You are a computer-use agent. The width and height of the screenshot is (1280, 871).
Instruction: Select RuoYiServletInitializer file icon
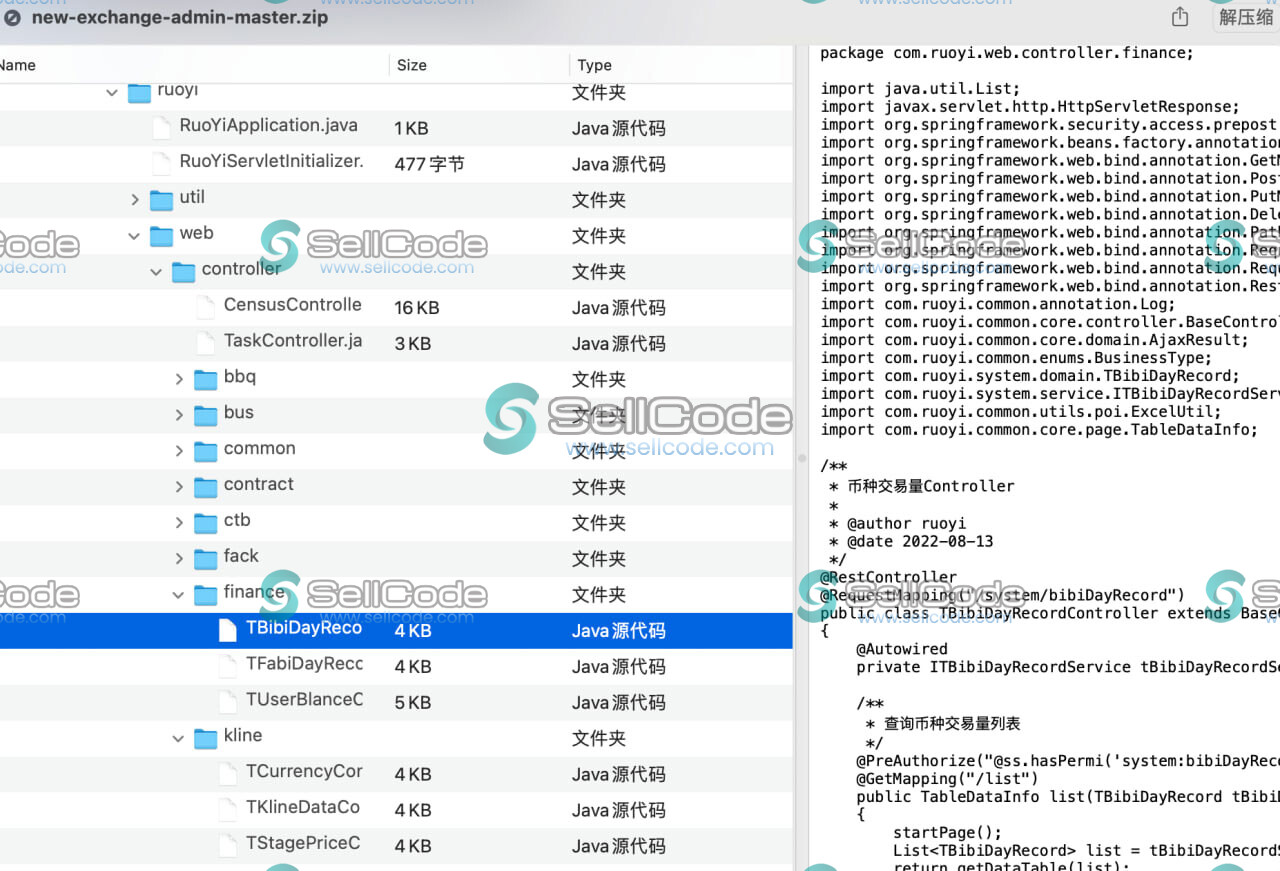(x=161, y=163)
